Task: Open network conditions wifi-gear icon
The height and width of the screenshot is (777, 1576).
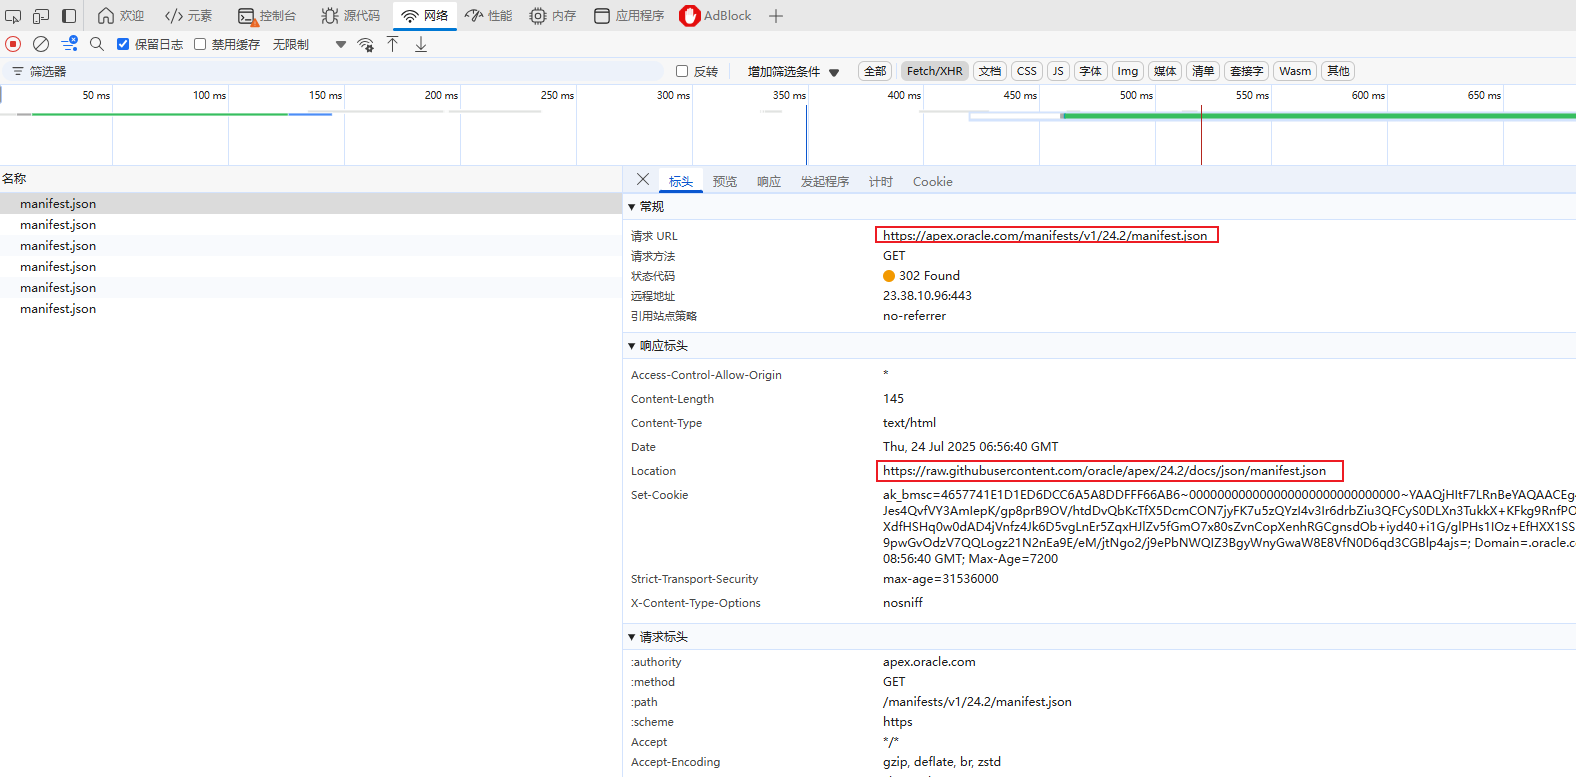Action: (x=366, y=44)
